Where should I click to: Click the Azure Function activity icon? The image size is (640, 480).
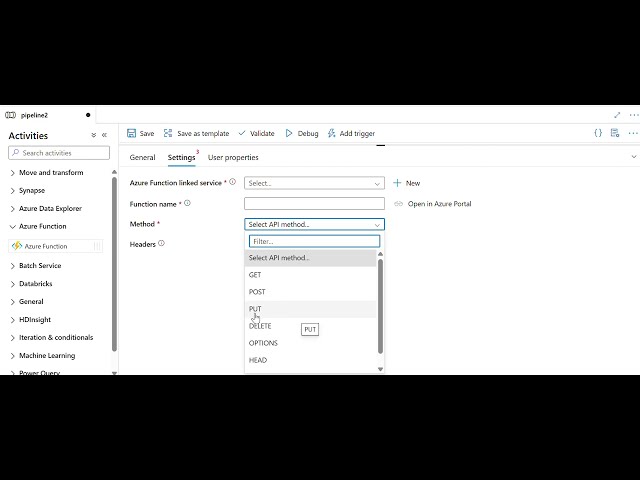(17, 246)
